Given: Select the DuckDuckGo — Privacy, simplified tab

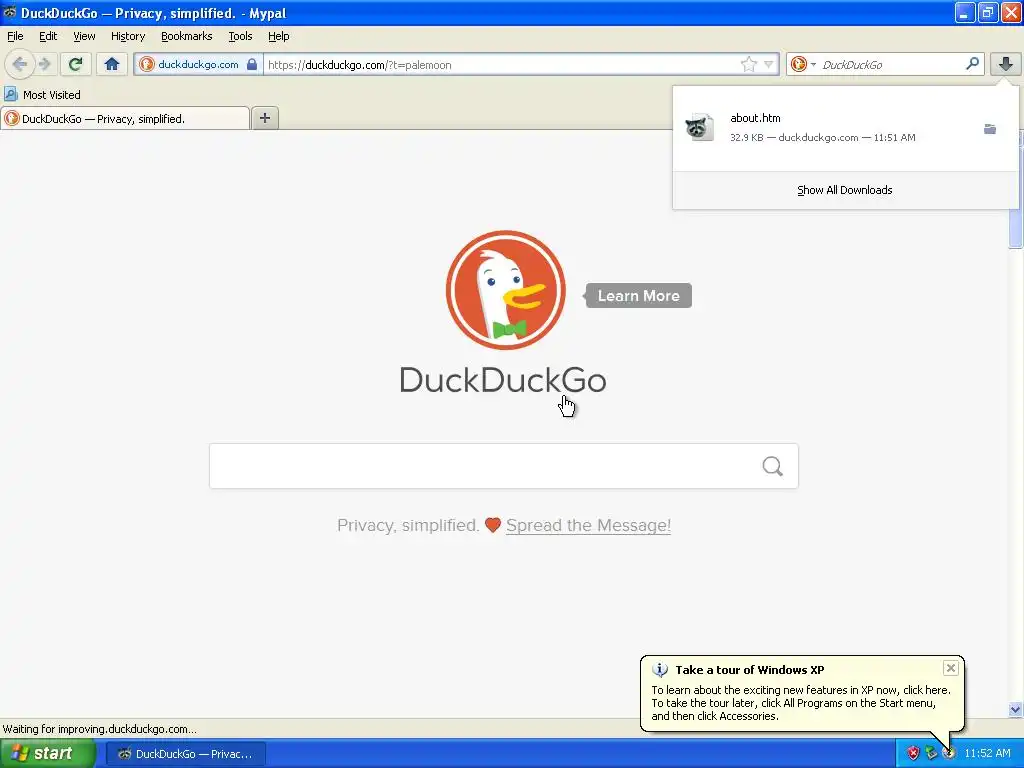Looking at the screenshot, I should pyautogui.click(x=125, y=118).
